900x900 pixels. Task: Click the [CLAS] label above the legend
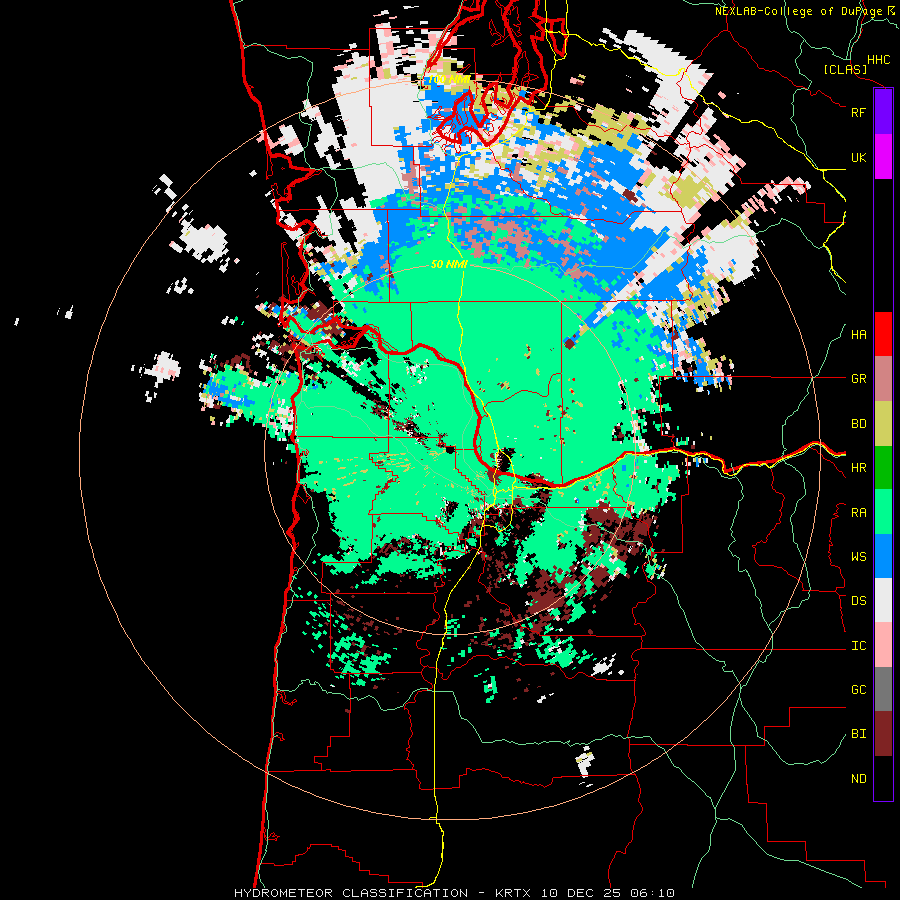845,69
